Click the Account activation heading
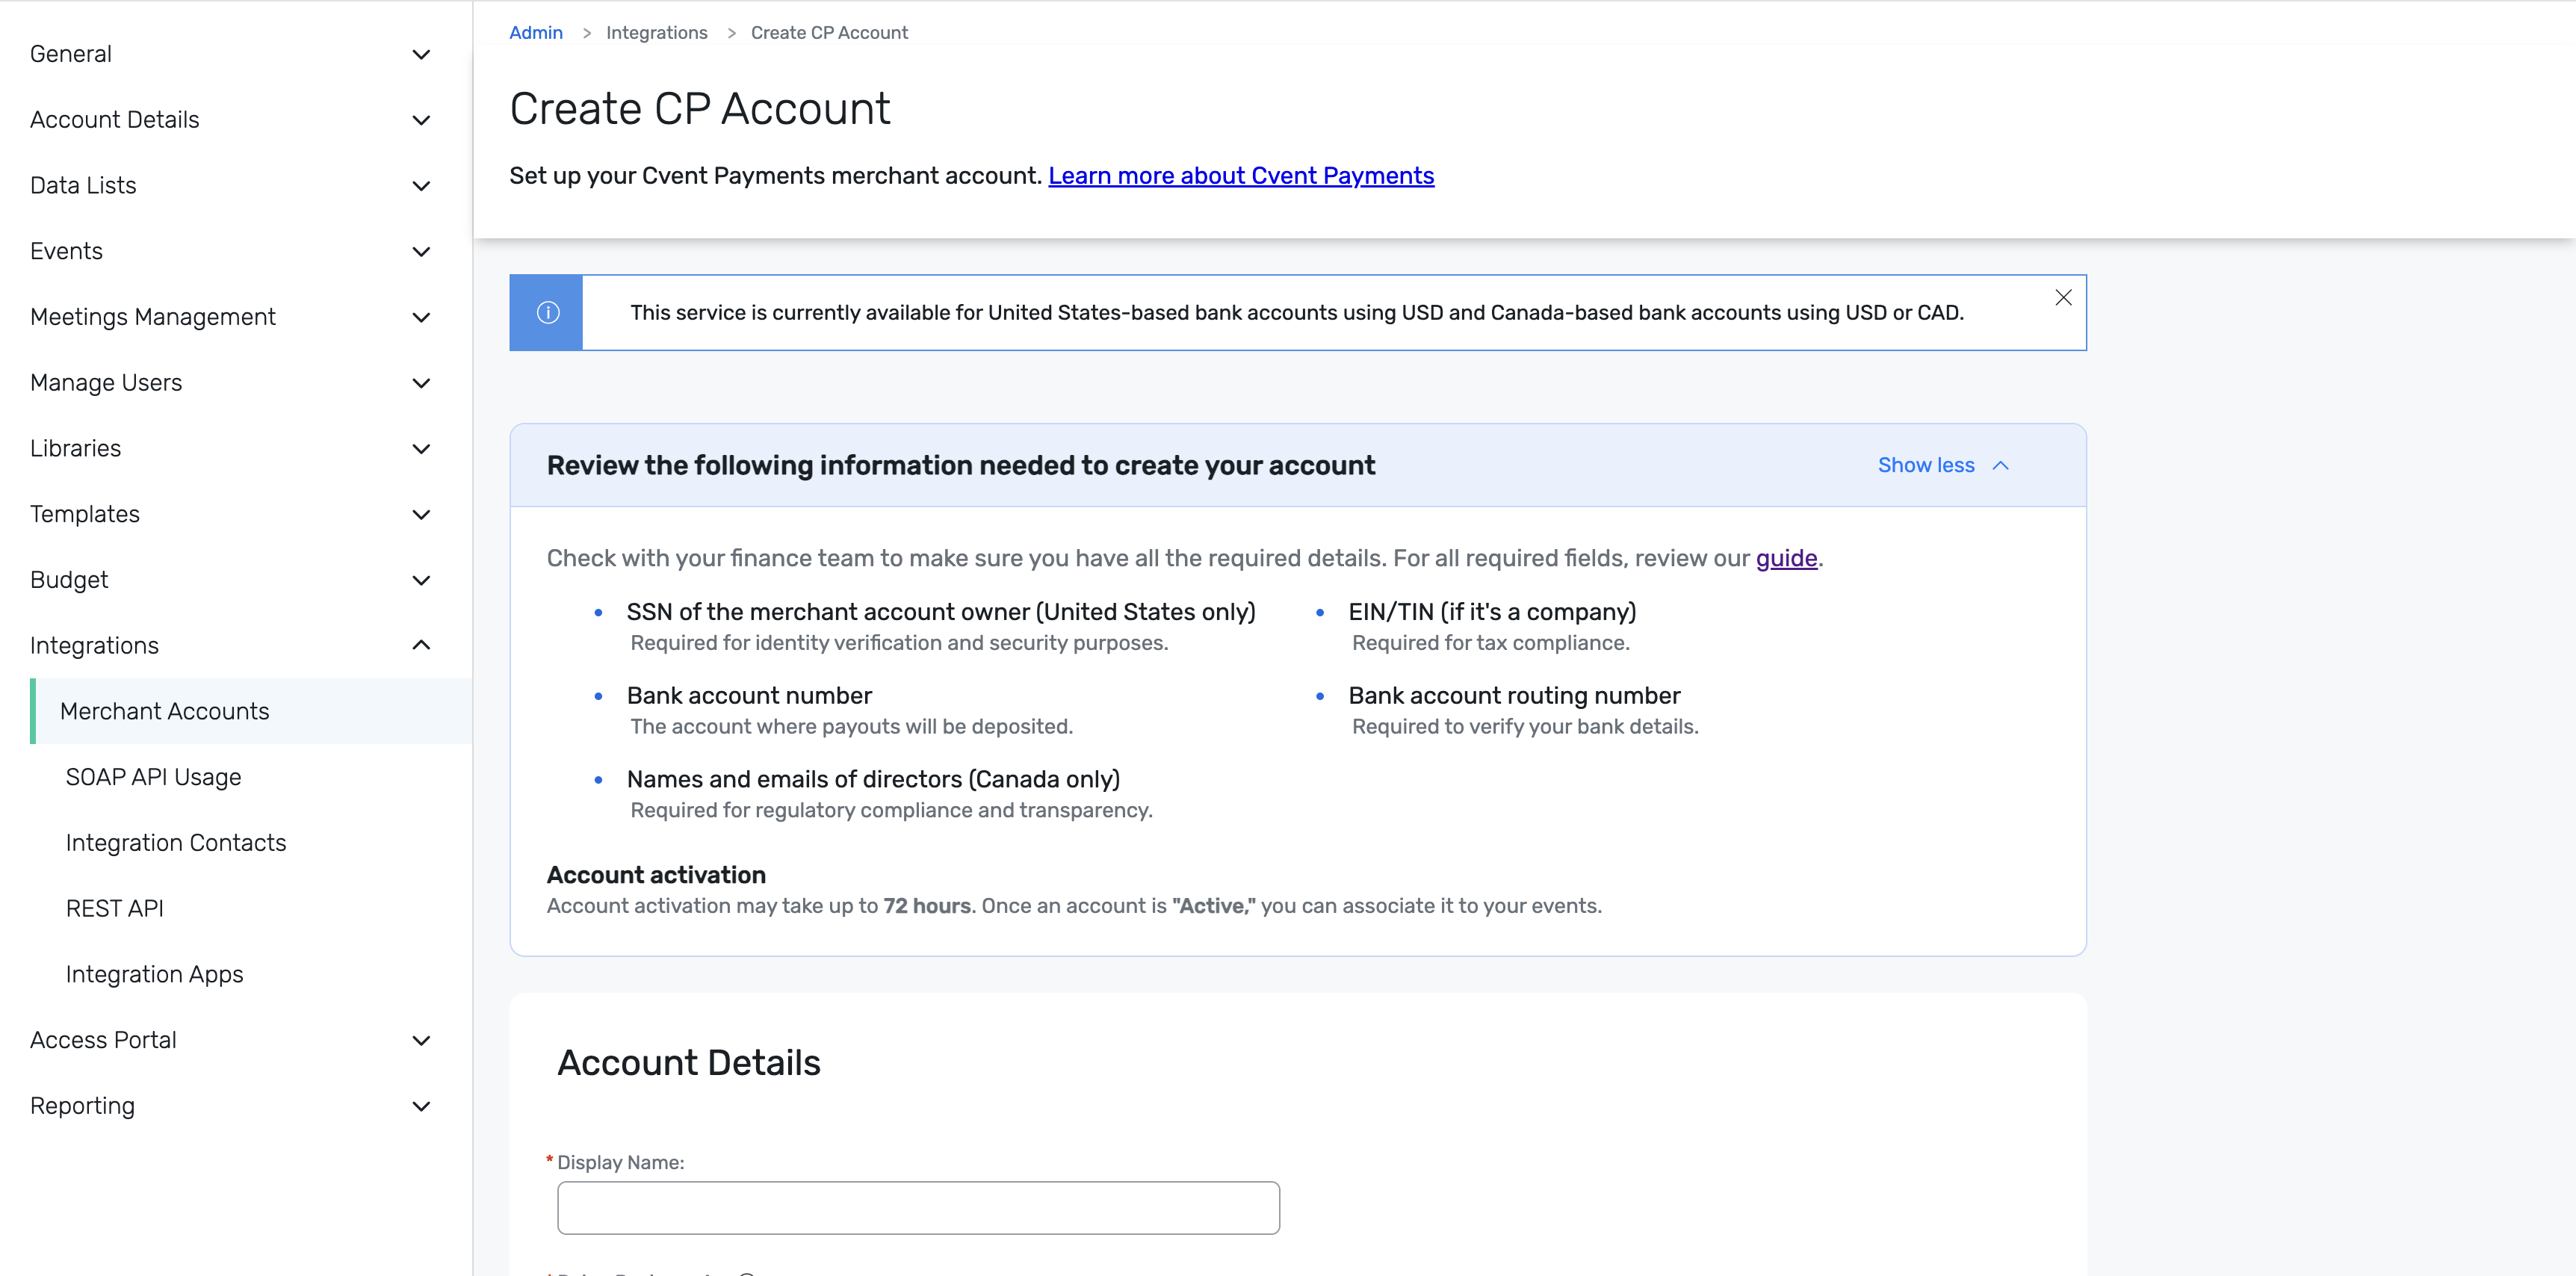 coord(656,875)
